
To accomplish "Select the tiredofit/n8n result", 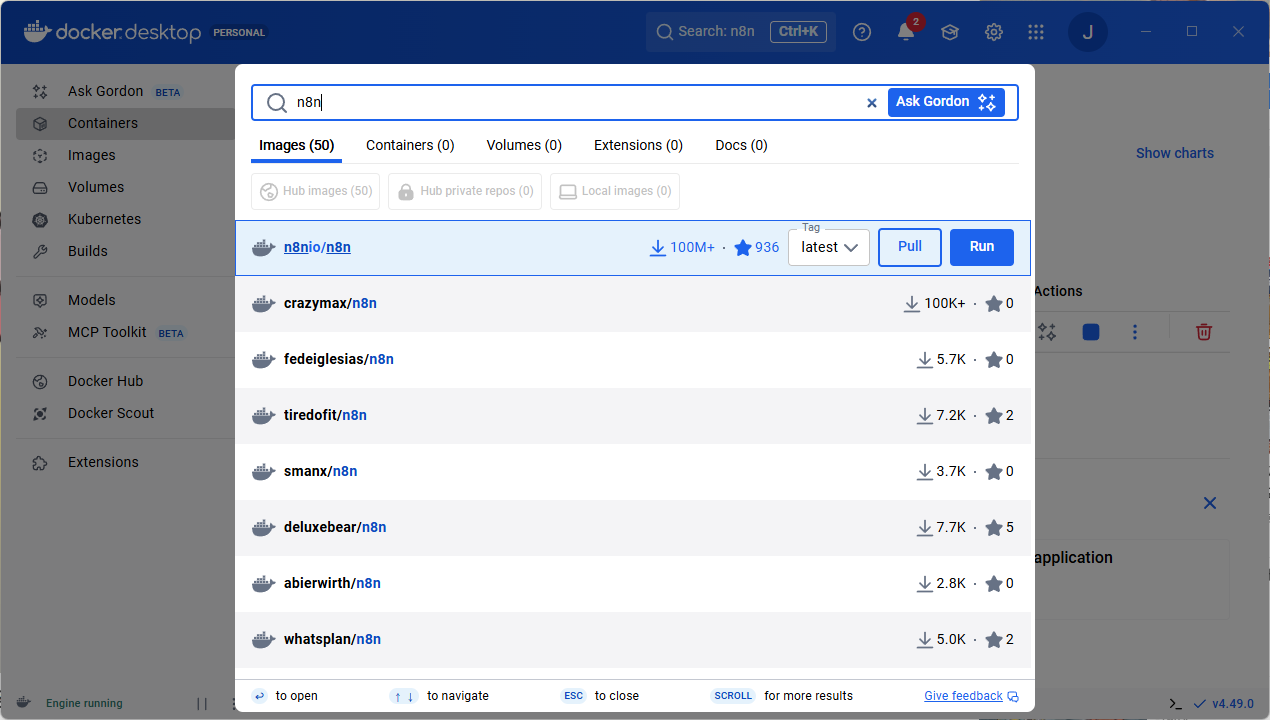I will 635,415.
